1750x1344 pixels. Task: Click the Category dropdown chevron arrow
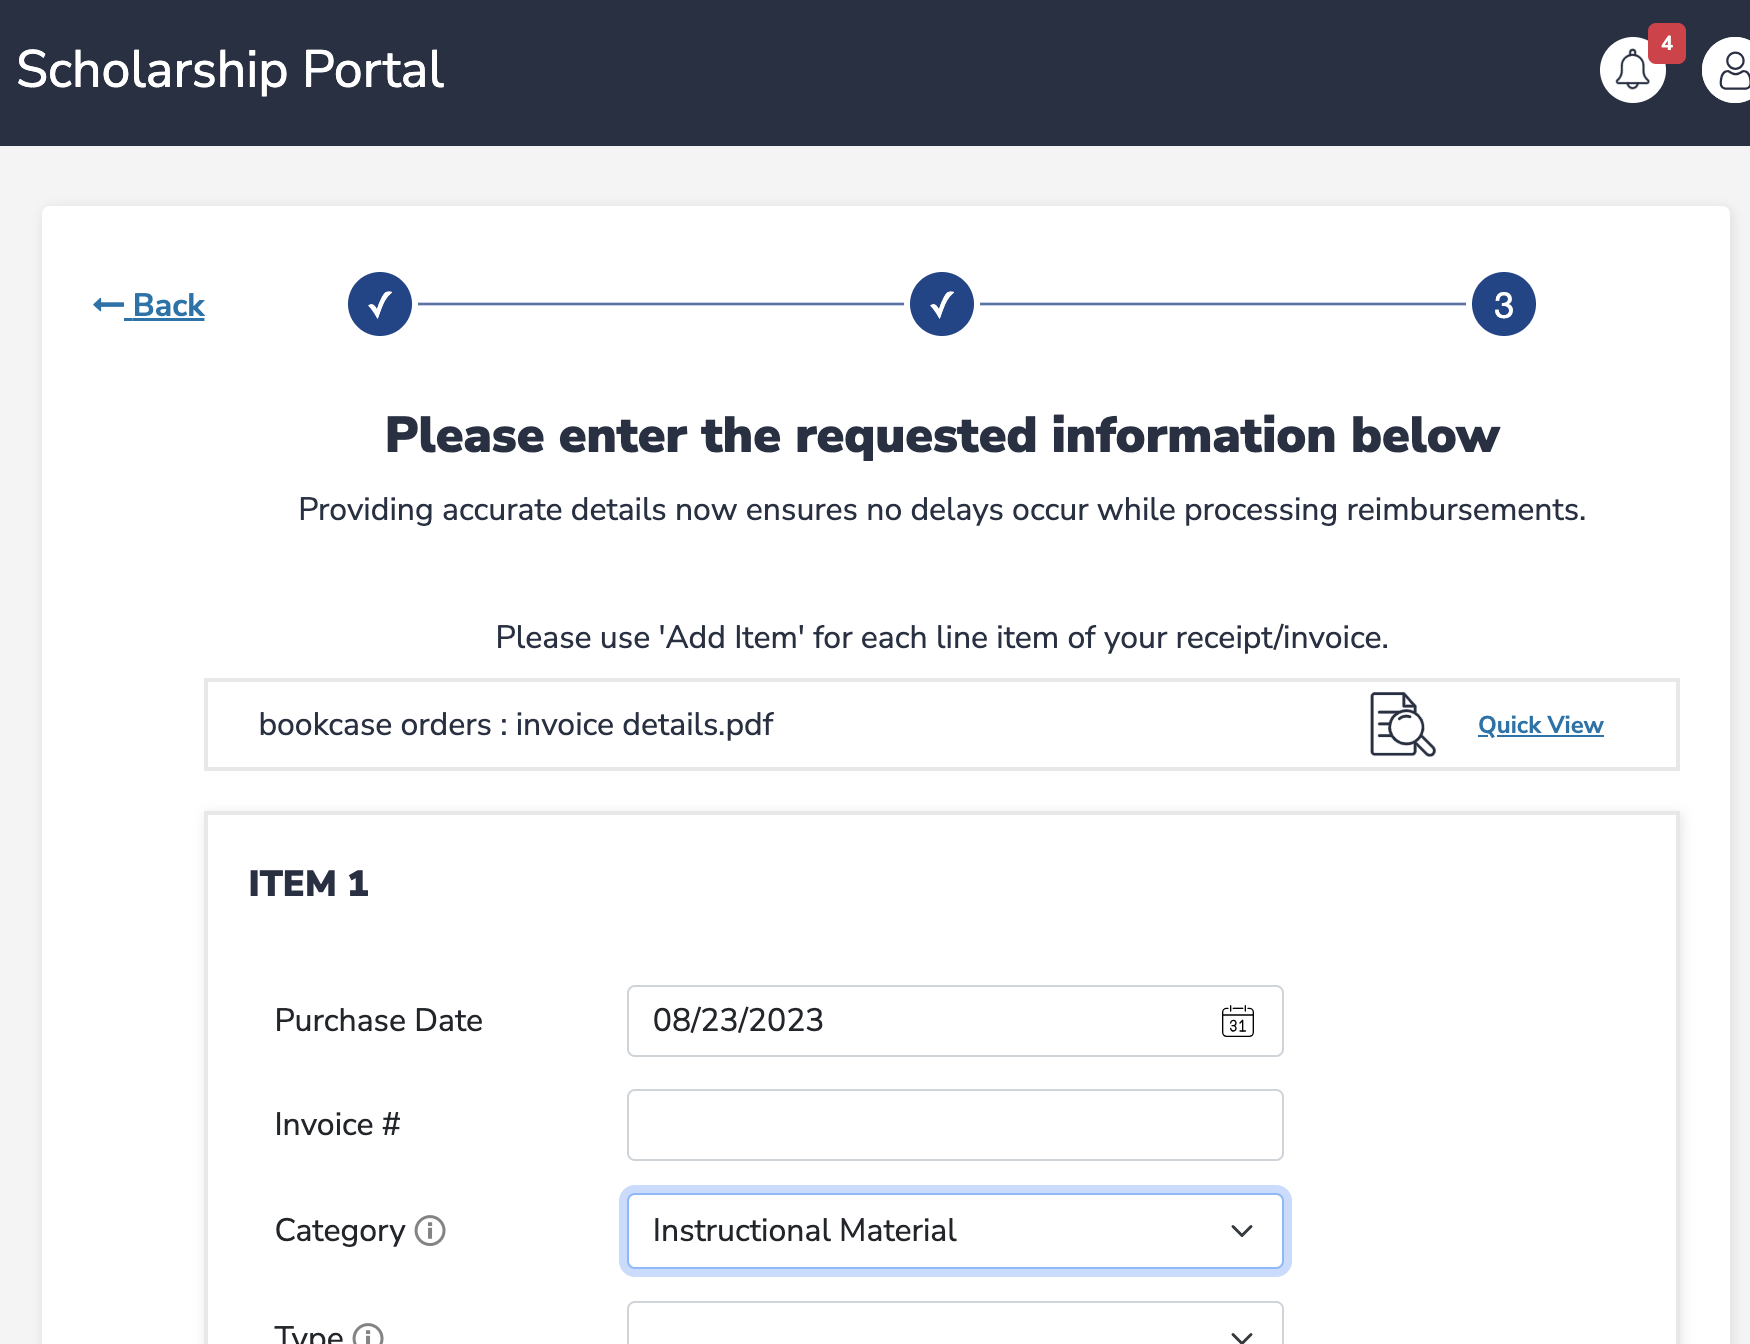1242,1231
